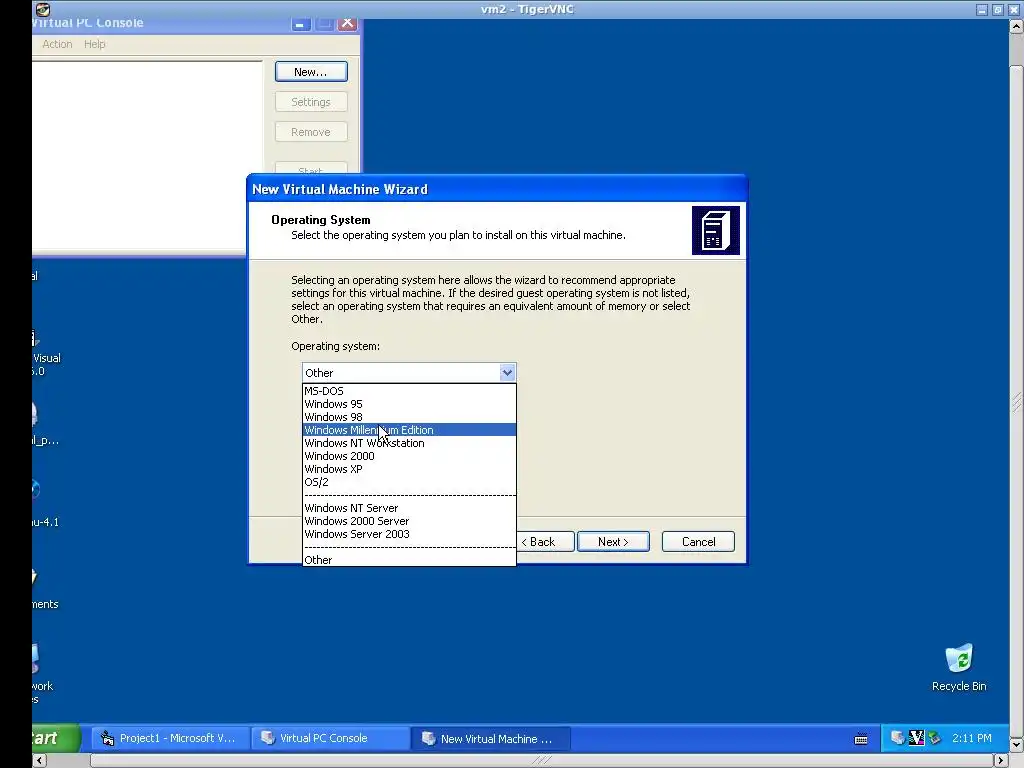Click the Start button on taskbar
Image resolution: width=1024 pixels, height=768 pixels.
coord(56,738)
